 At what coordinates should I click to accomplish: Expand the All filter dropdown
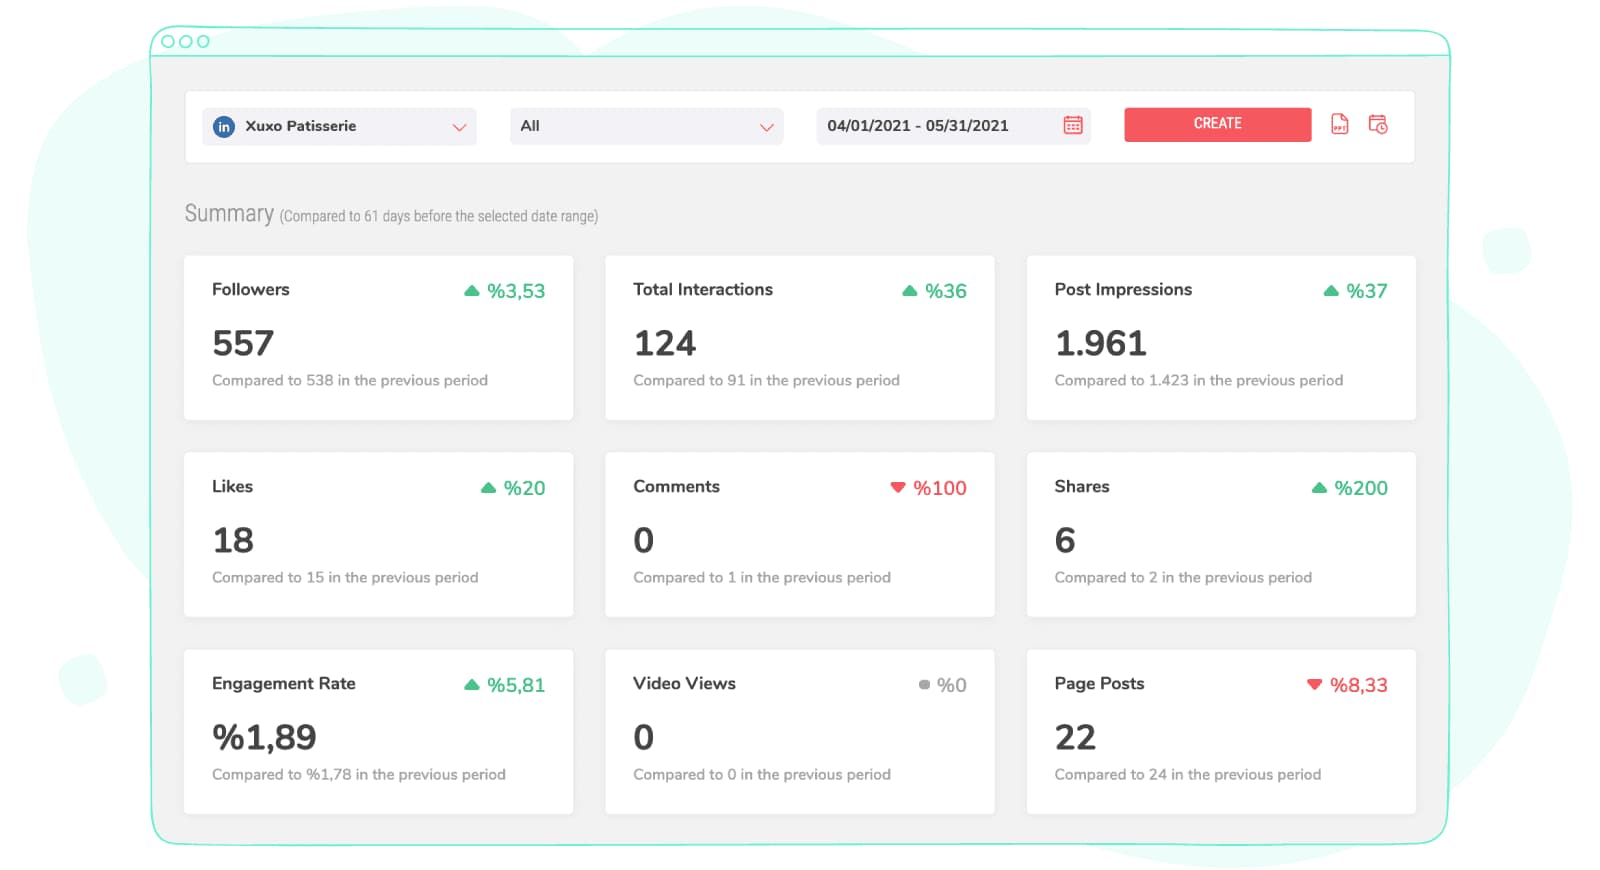point(646,126)
